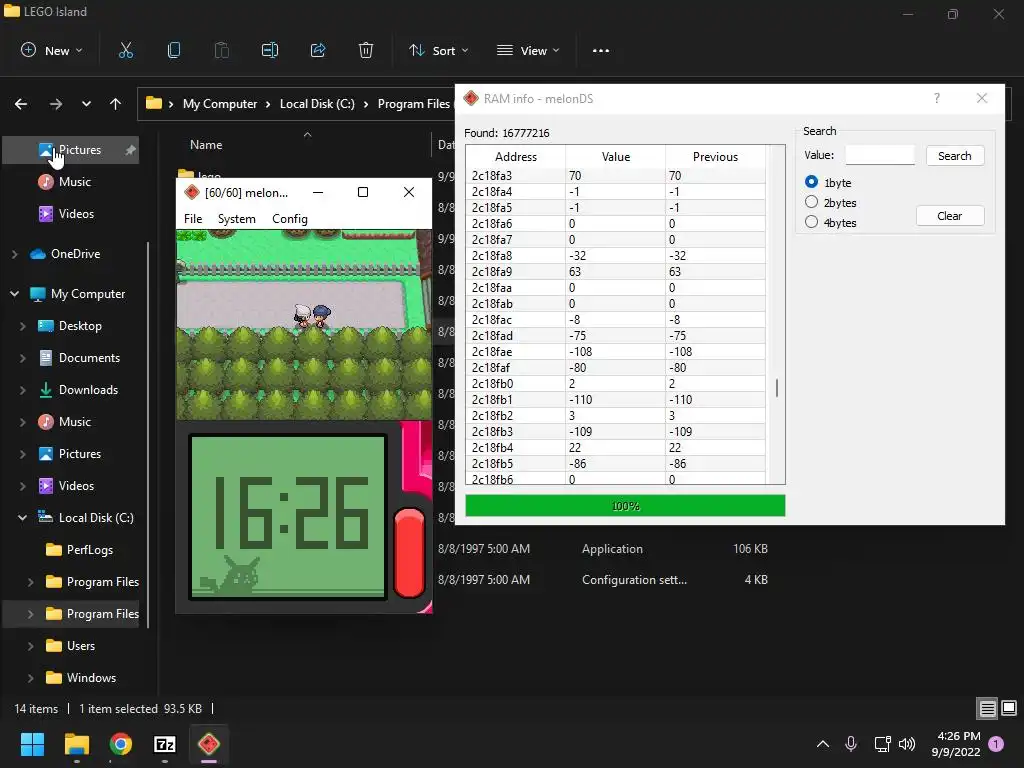This screenshot has width=1024, height=768.
Task: Collapse the Local Disk (C:) node
Action: pyautogui.click(x=22, y=518)
